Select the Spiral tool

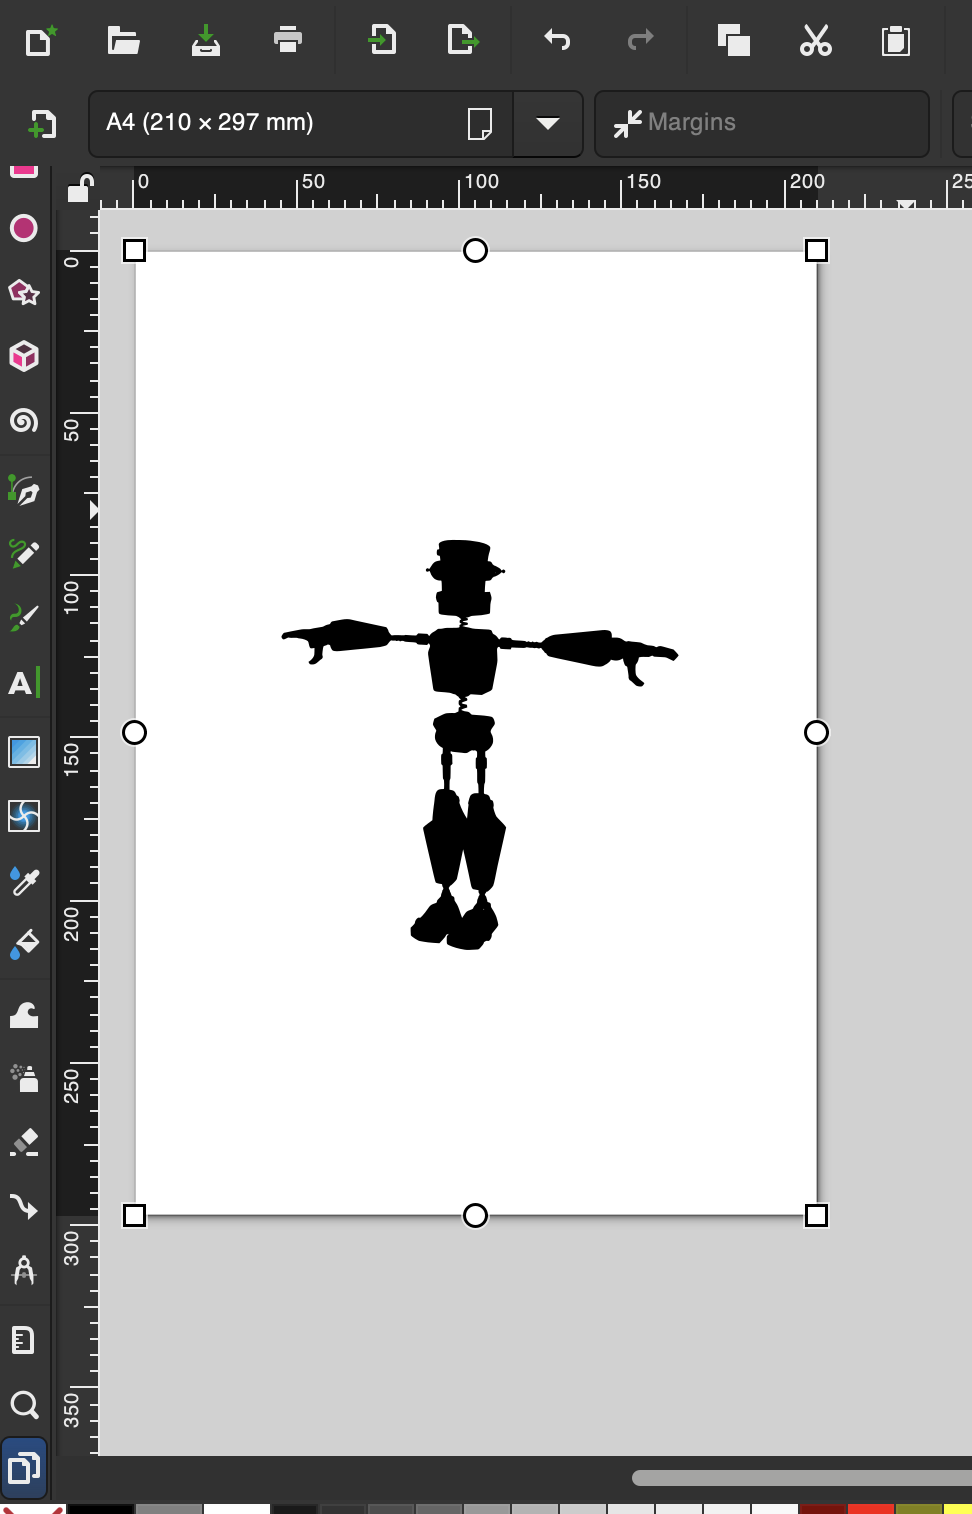click(24, 421)
